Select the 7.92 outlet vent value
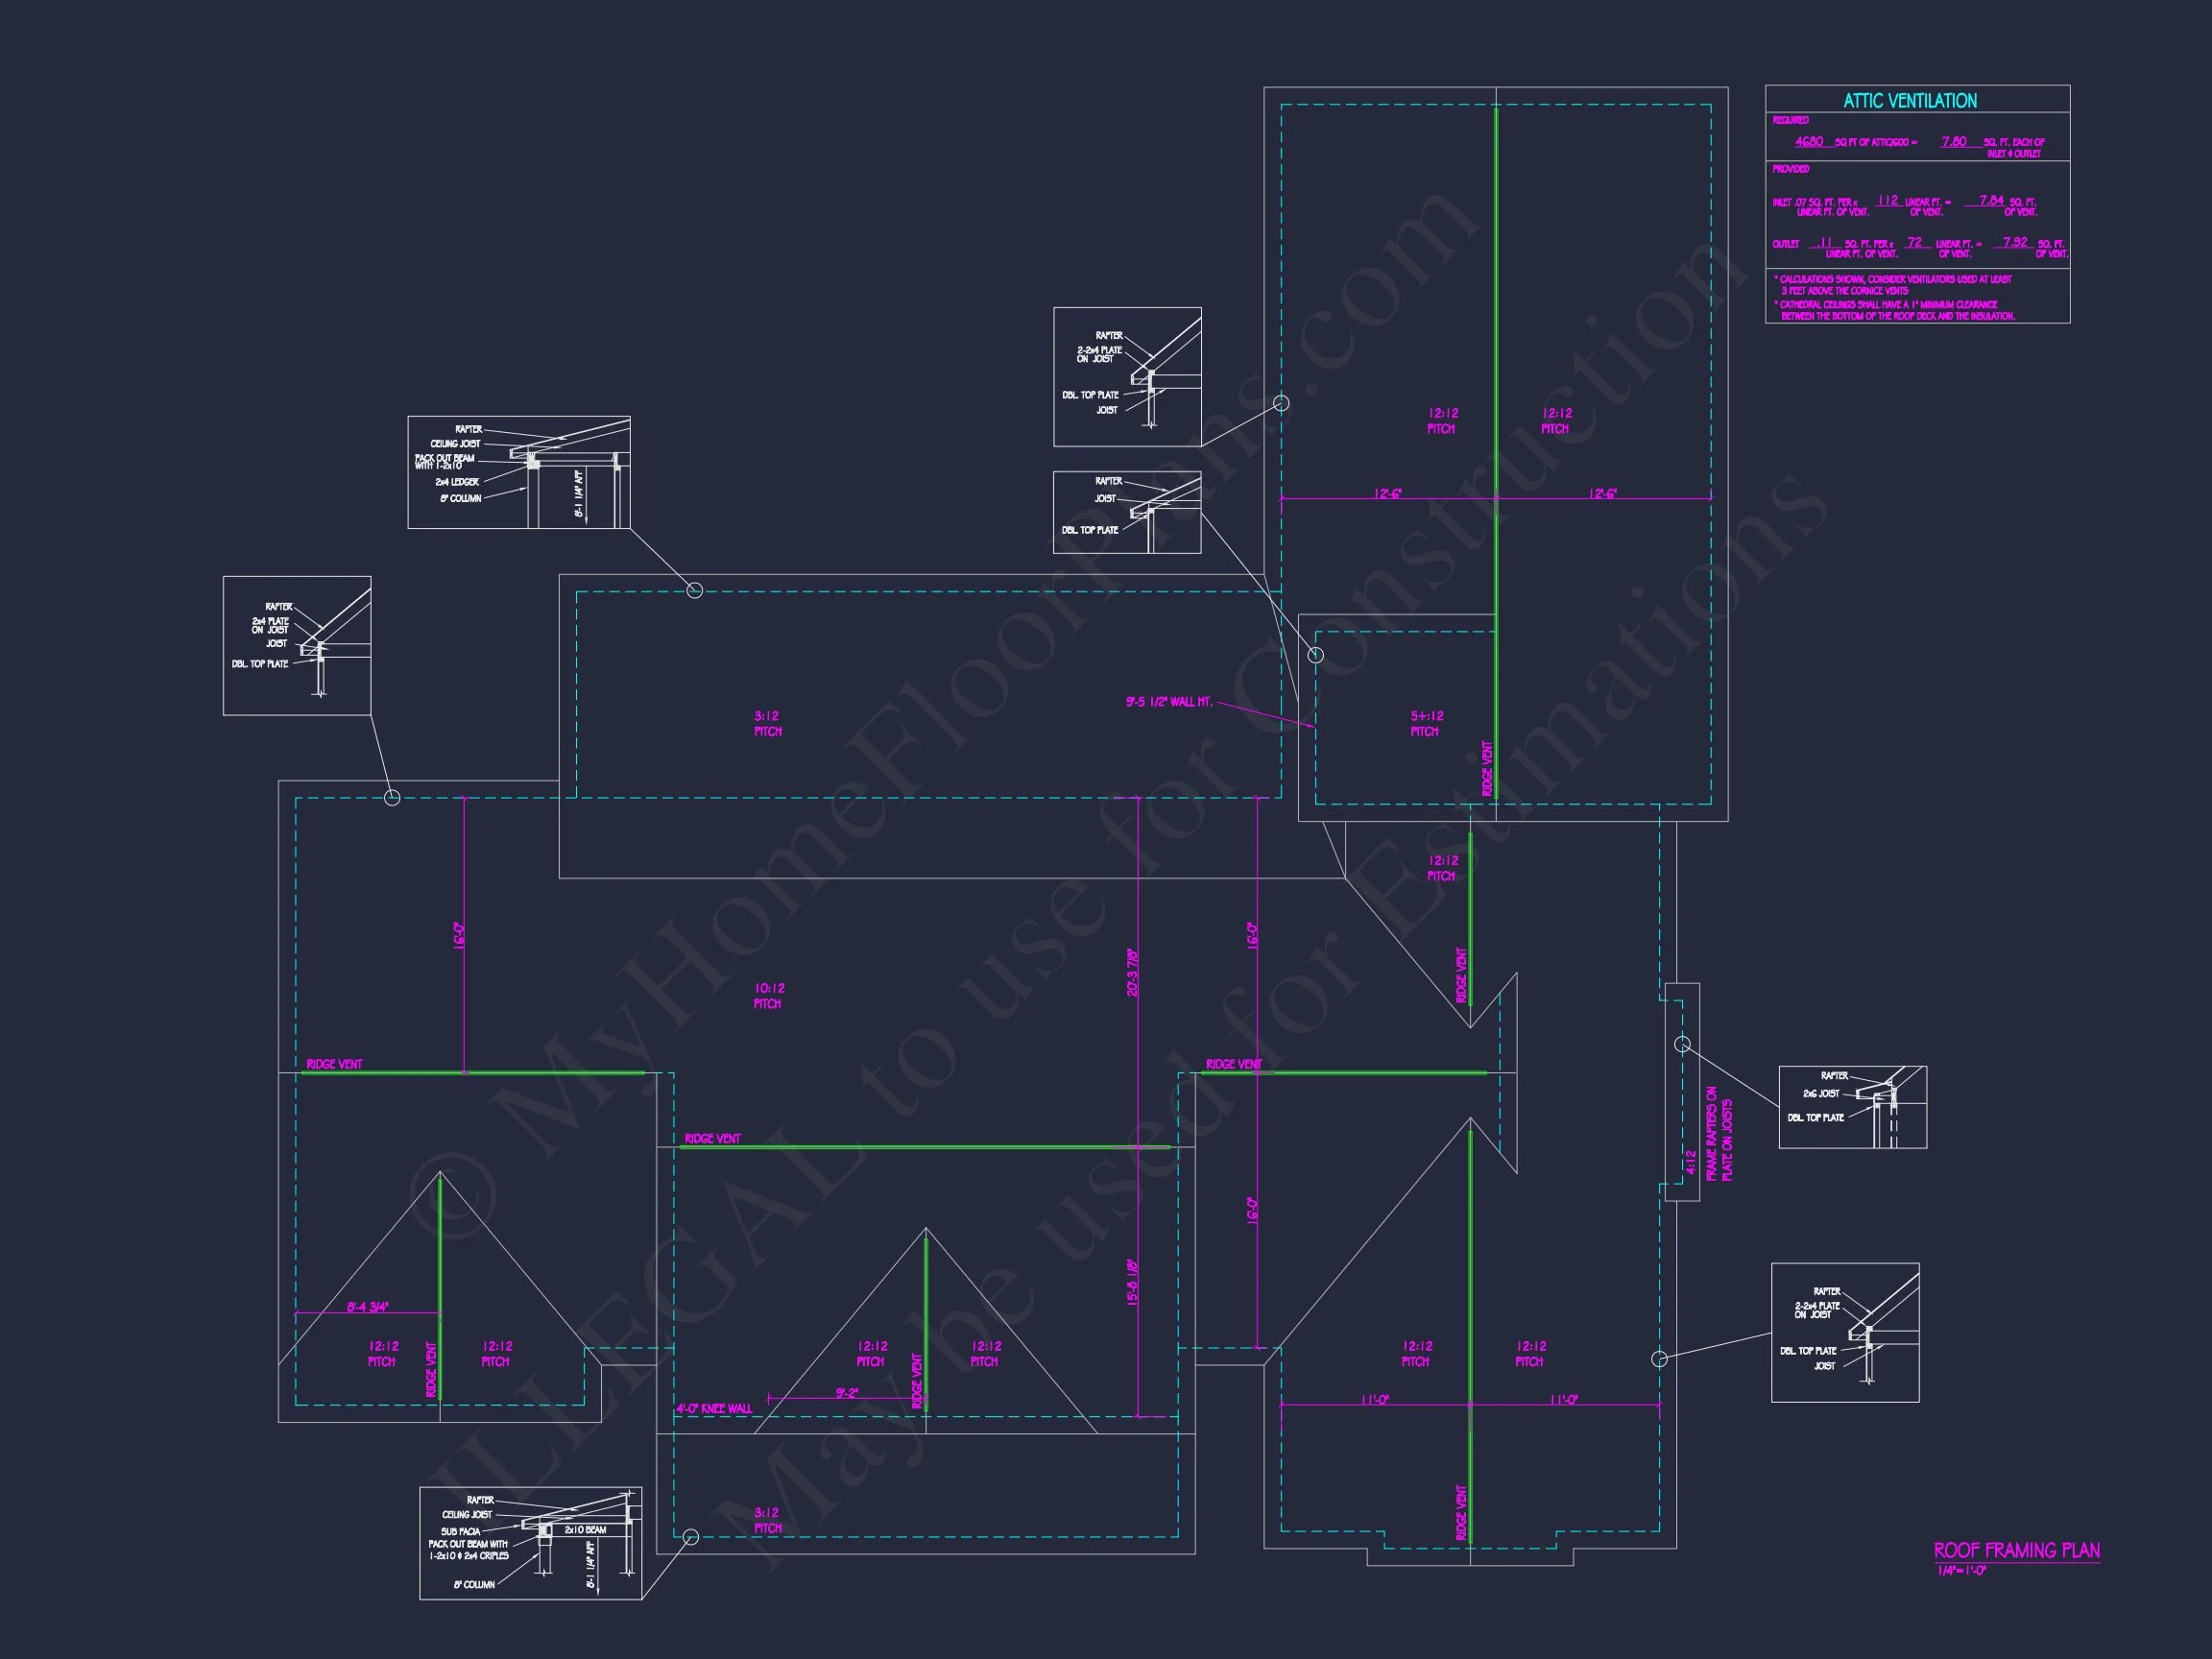The width and height of the screenshot is (2212, 1659). [x=2014, y=242]
